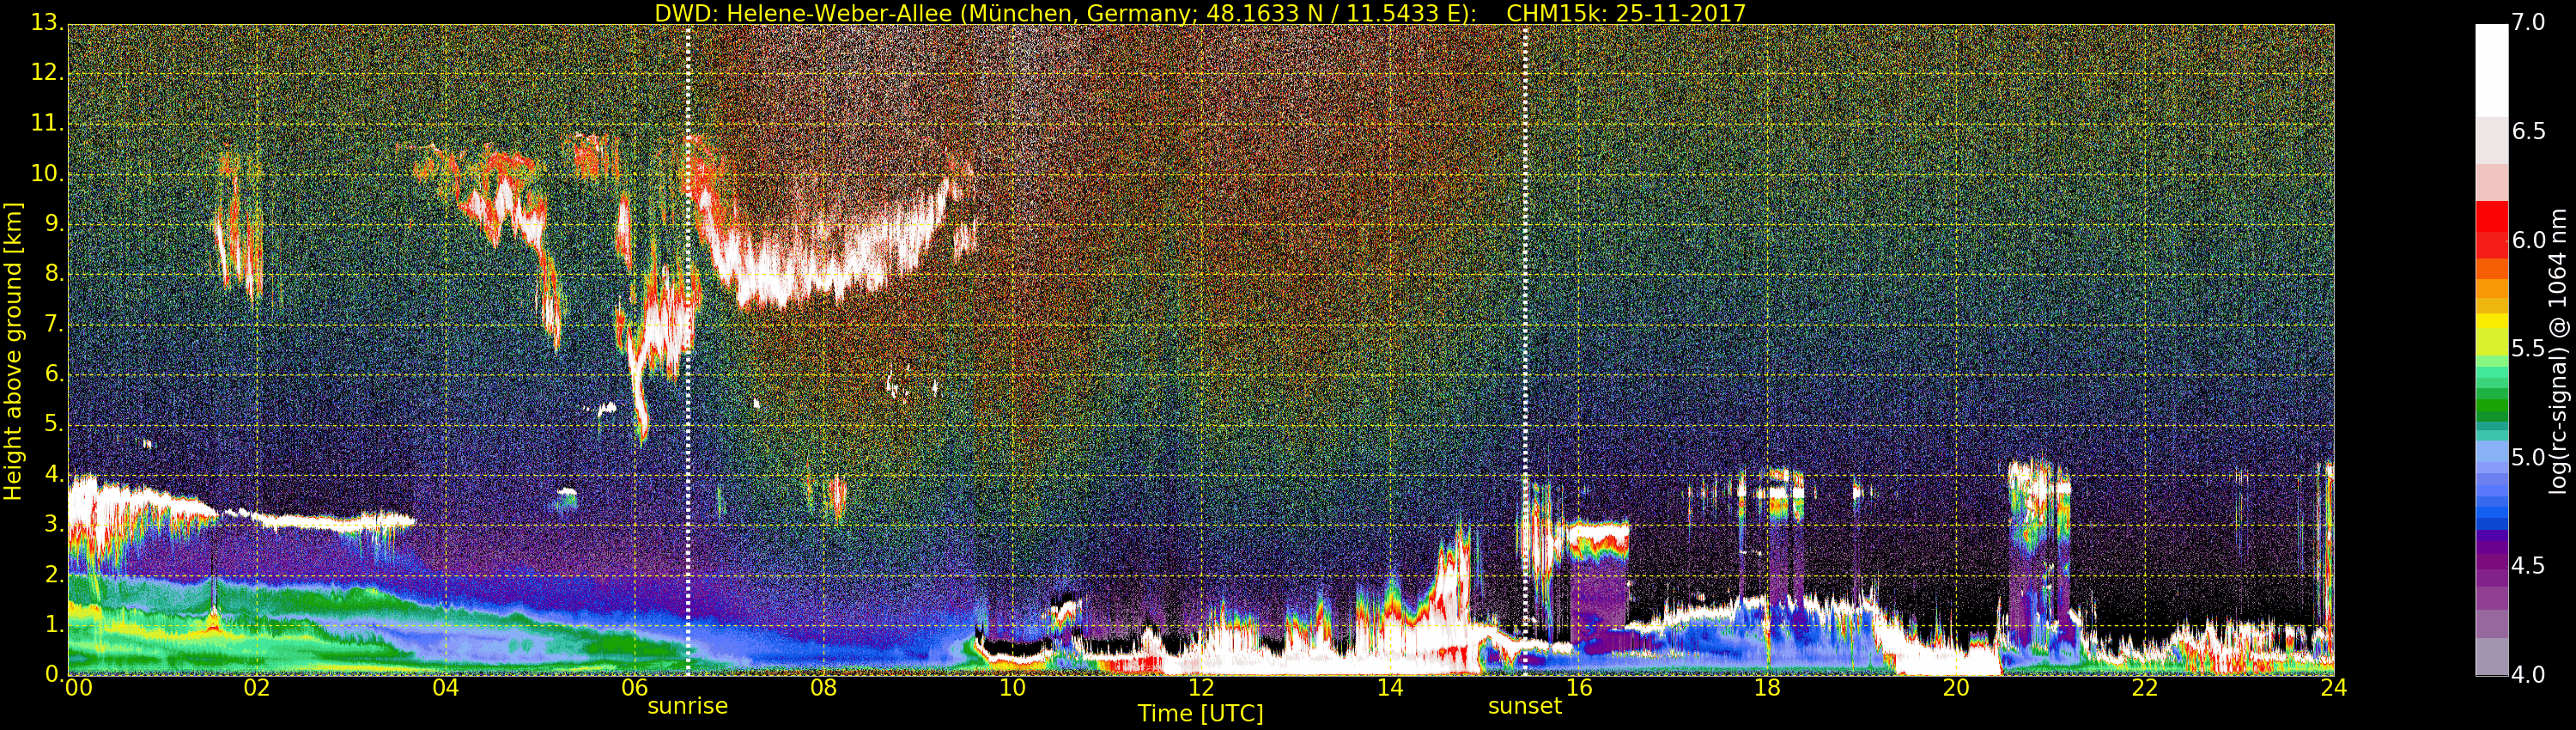Screen dimensions: 2576x730
Task: Click the height axis tick label '5.'
Action: (x=54, y=424)
